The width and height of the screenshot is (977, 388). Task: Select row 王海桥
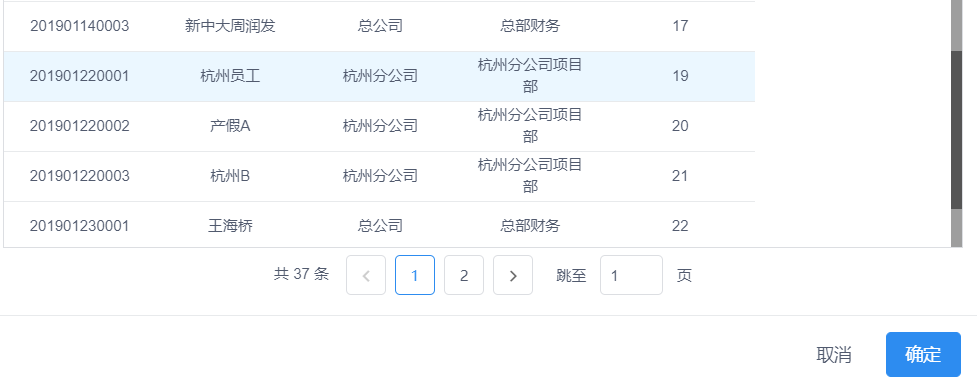[379, 225]
